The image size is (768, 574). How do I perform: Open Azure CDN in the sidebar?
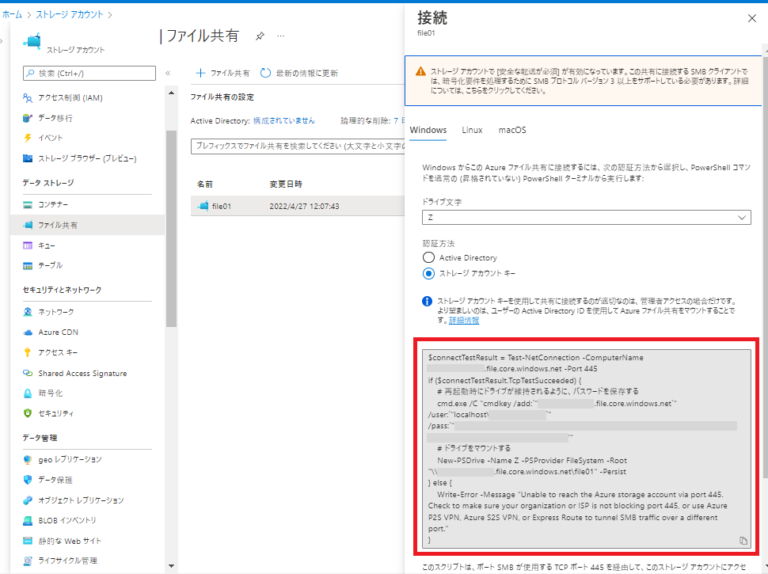58,332
